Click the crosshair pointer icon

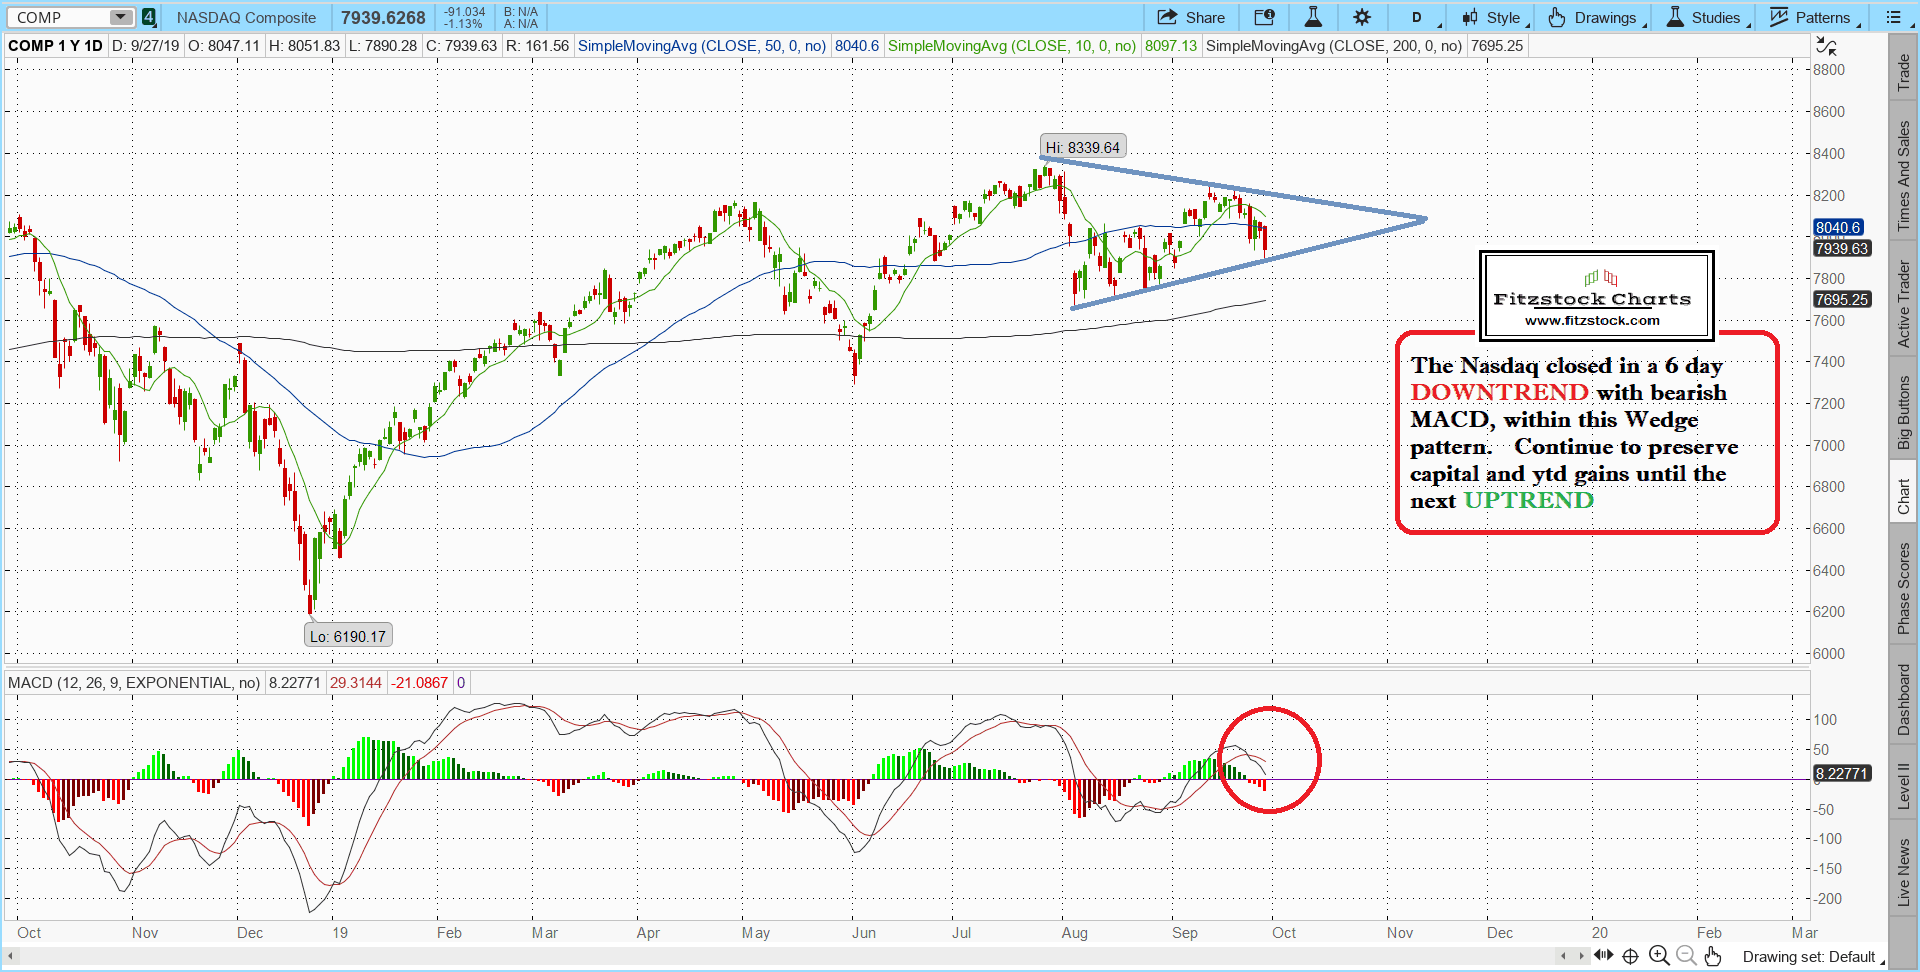tap(1630, 956)
